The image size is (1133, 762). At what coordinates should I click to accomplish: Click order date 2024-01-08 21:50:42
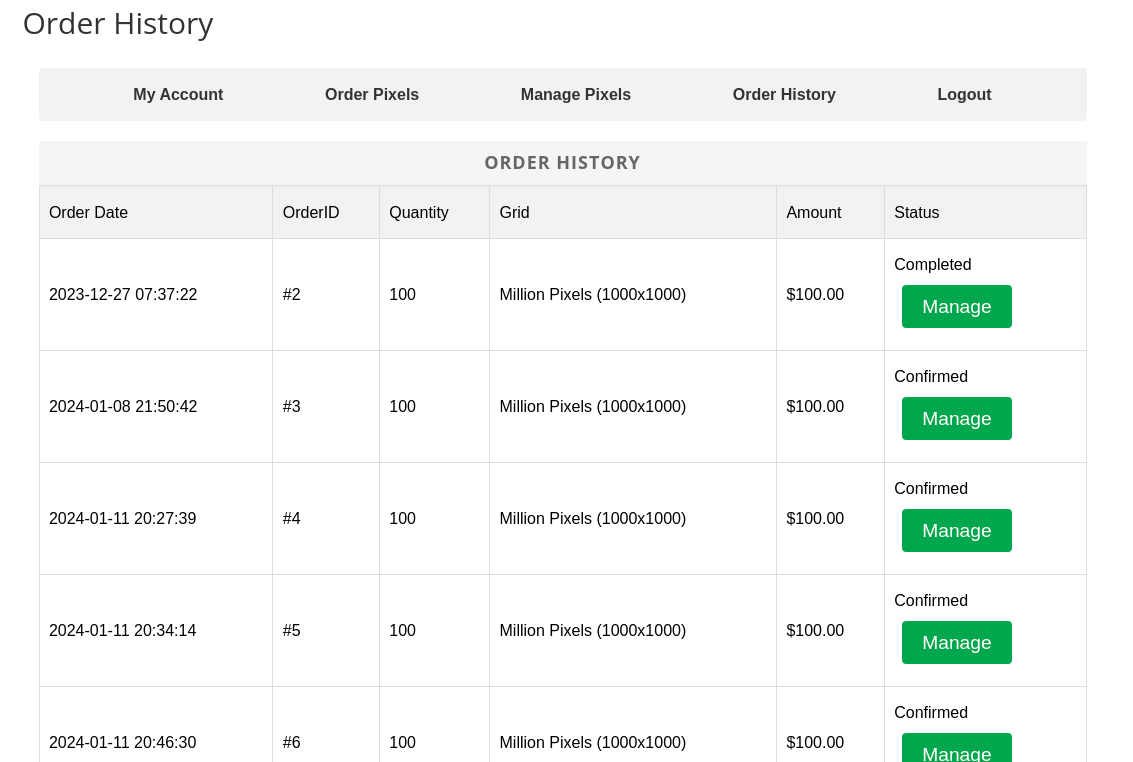123,407
